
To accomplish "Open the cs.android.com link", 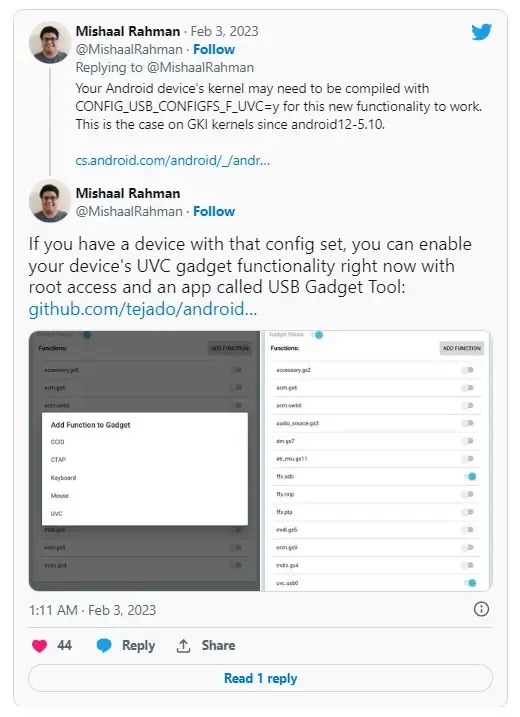I will click(x=172, y=161).
